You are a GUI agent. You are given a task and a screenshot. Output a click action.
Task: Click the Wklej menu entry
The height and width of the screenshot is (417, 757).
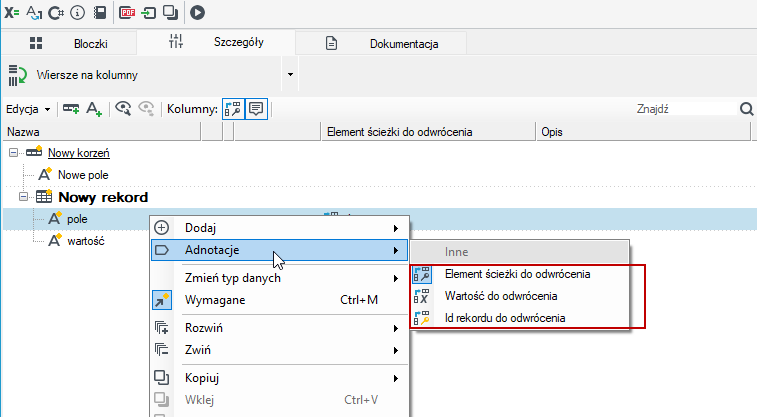pos(280,400)
